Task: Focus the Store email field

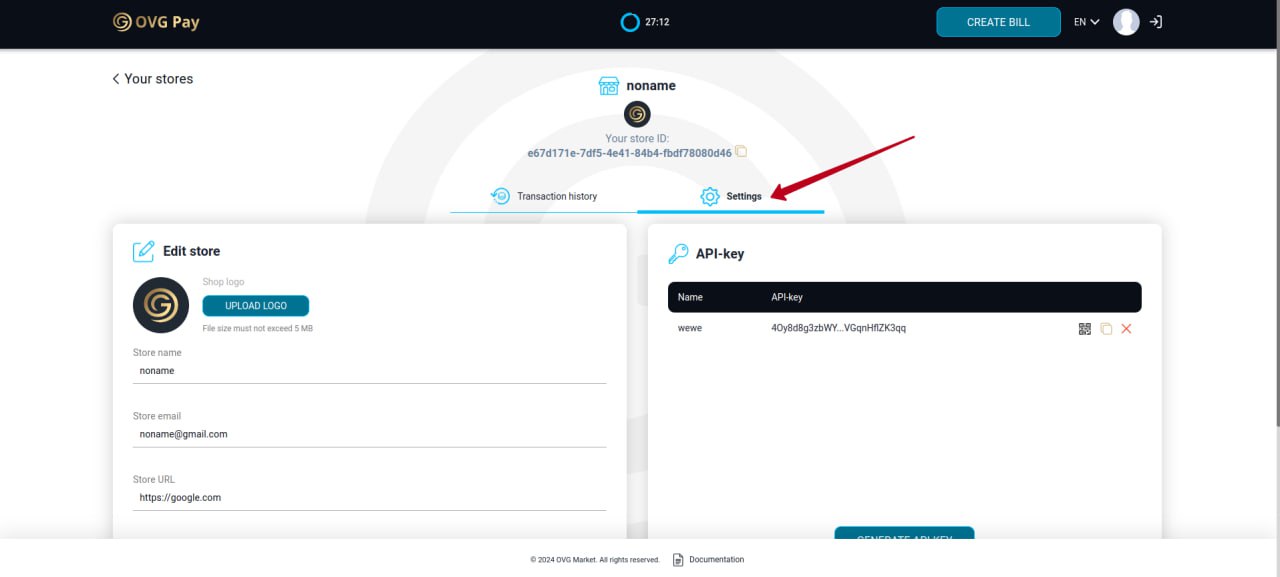Action: click(x=370, y=435)
